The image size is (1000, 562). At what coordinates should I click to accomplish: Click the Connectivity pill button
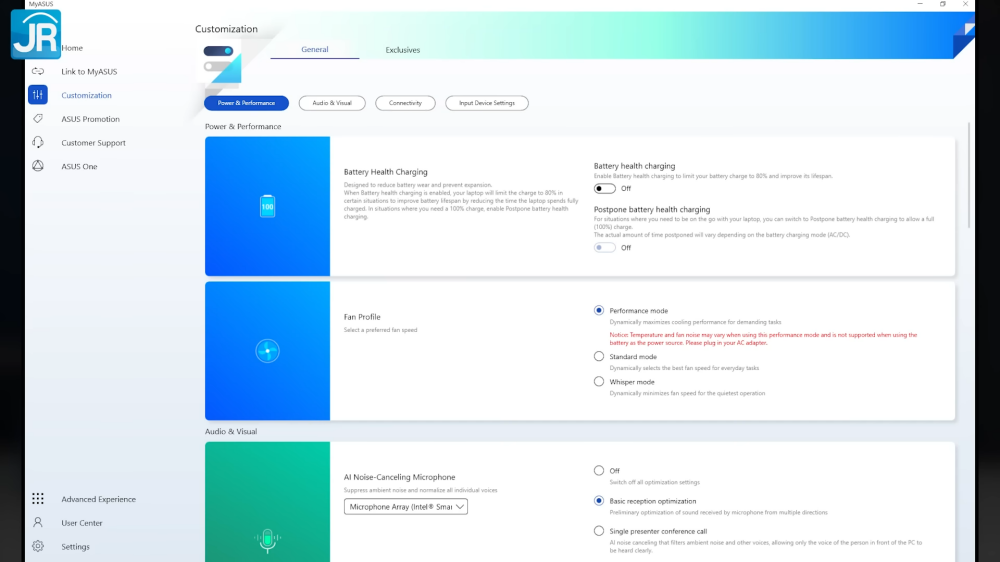405,103
